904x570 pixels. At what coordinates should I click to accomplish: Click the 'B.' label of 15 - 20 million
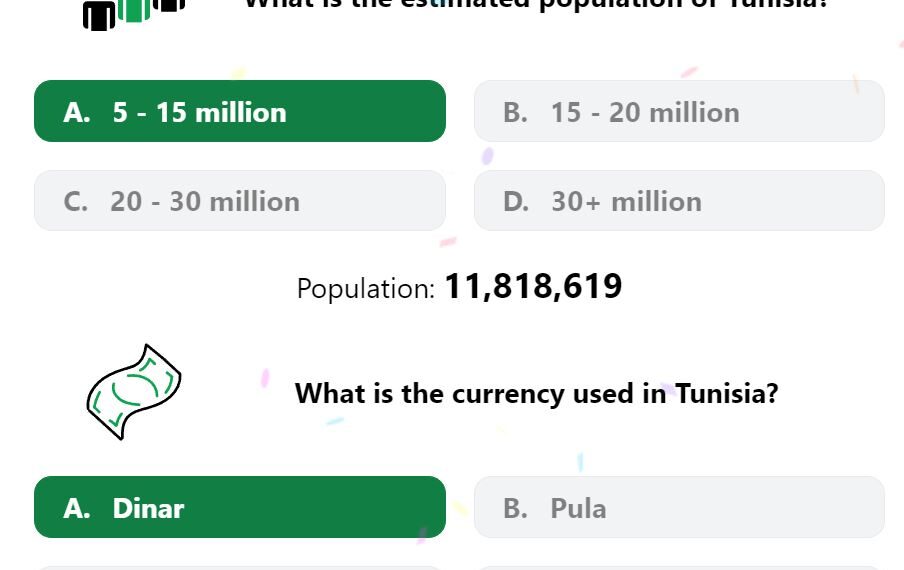click(515, 112)
